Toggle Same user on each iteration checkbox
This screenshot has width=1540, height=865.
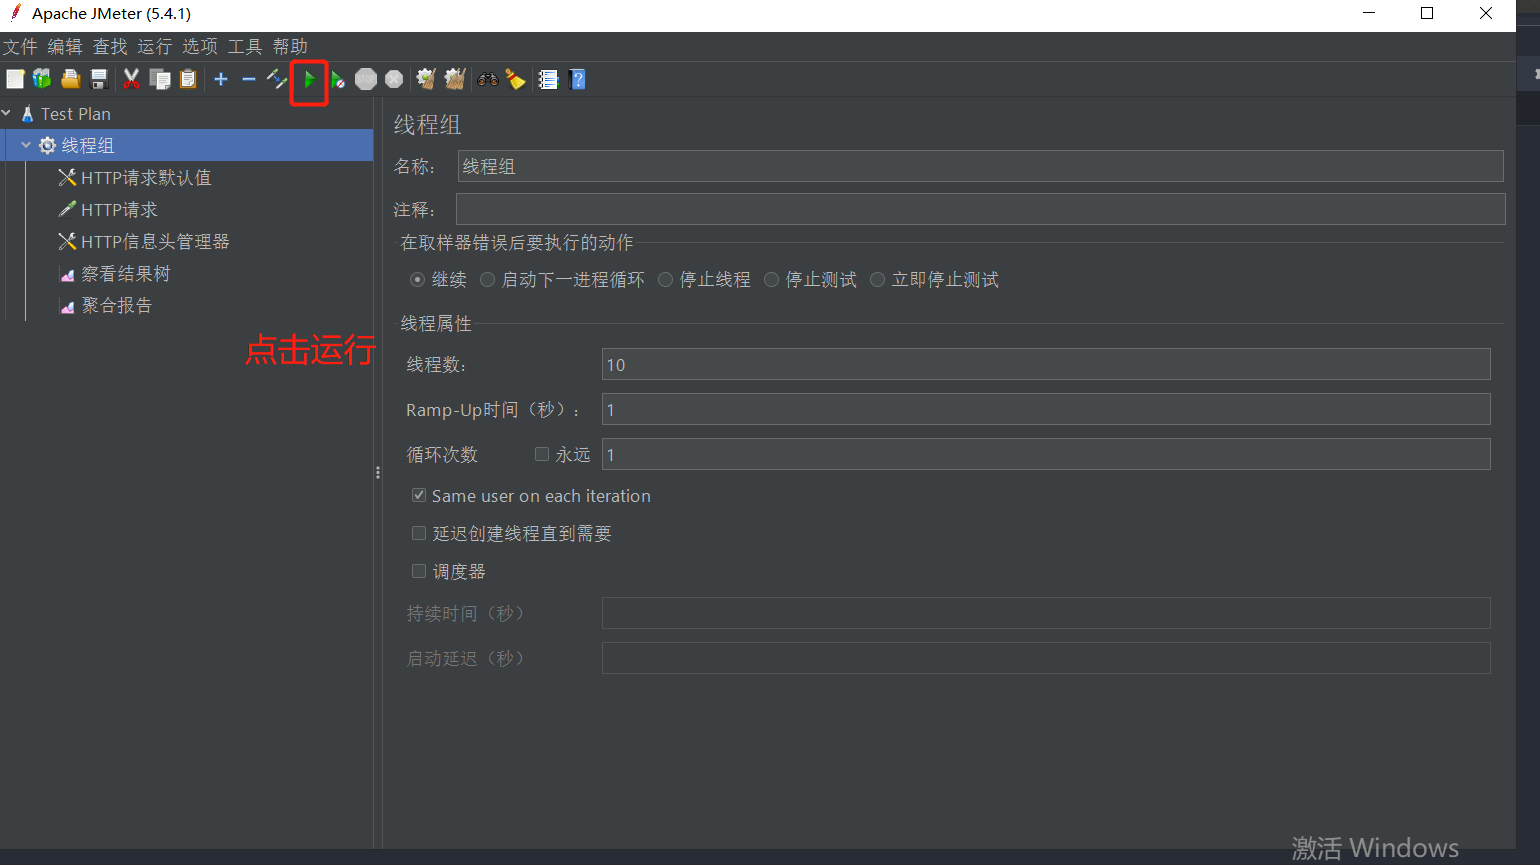coord(419,495)
